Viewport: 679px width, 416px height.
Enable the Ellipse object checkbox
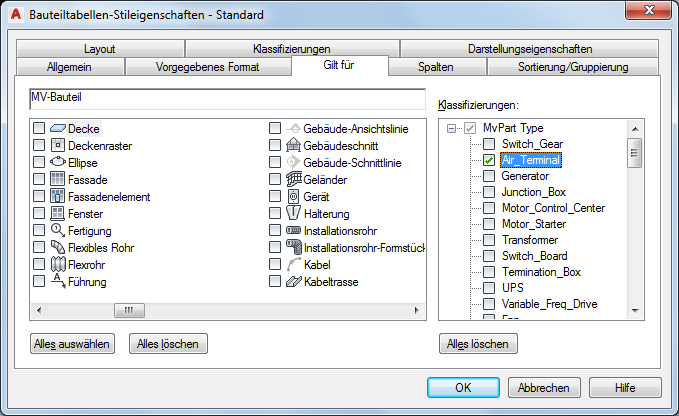coord(39,162)
